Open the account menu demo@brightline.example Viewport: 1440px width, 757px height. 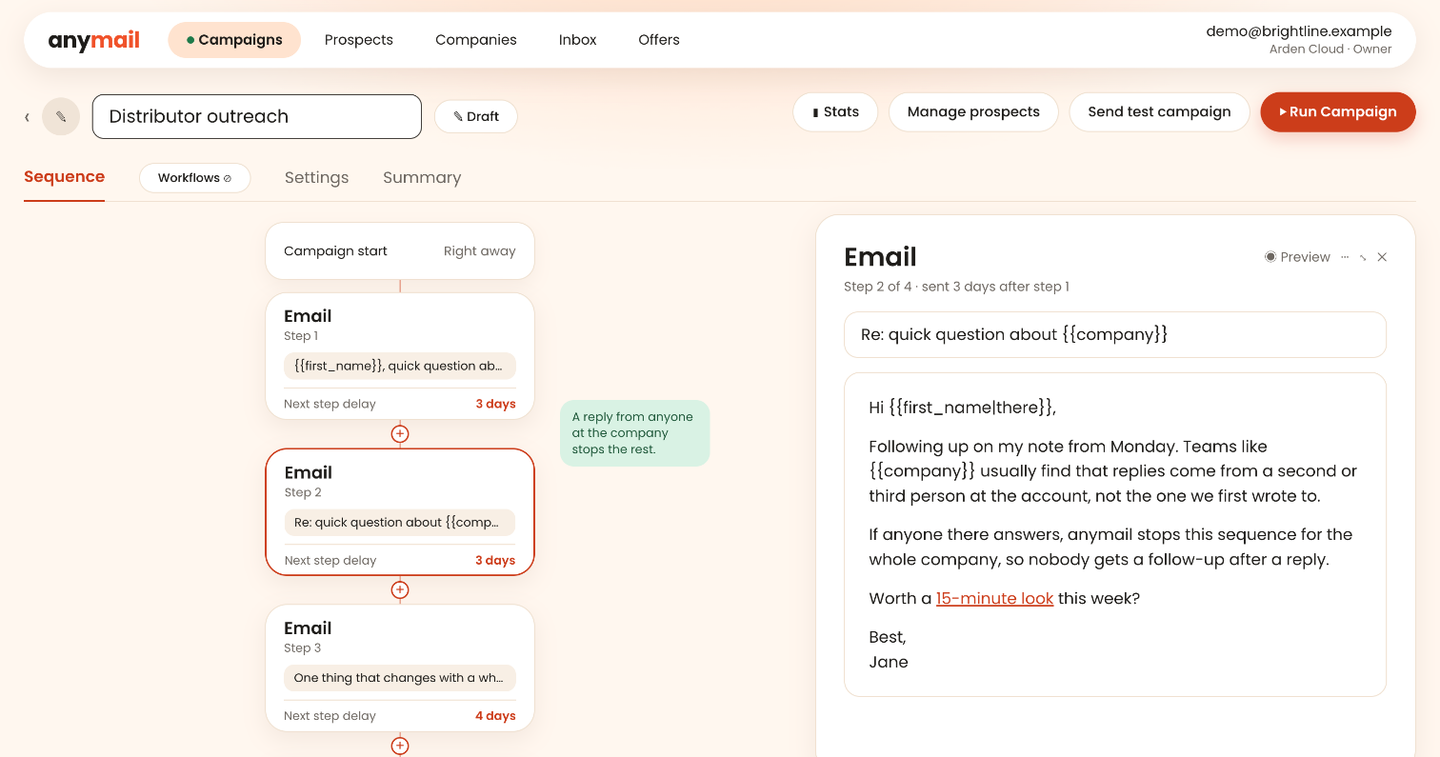click(1298, 40)
